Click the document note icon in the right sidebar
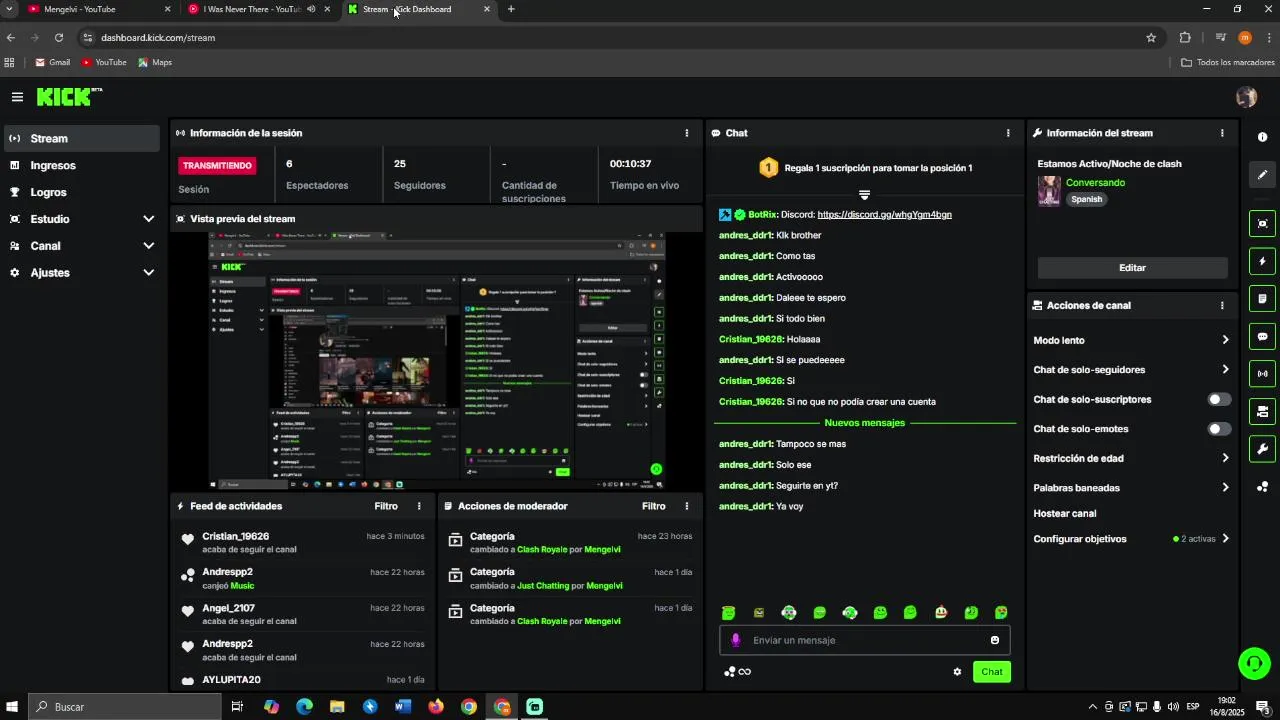This screenshot has width=1280, height=720. click(x=1262, y=299)
